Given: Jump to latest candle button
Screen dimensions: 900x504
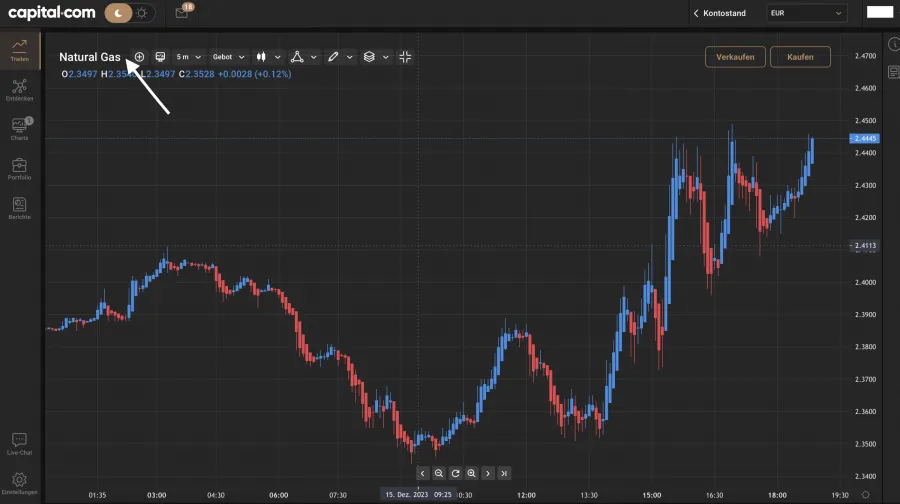Looking at the screenshot, I should [x=504, y=474].
